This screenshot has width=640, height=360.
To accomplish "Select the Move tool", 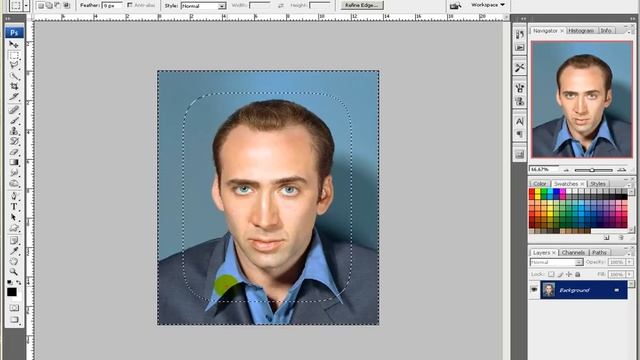I will (x=14, y=44).
